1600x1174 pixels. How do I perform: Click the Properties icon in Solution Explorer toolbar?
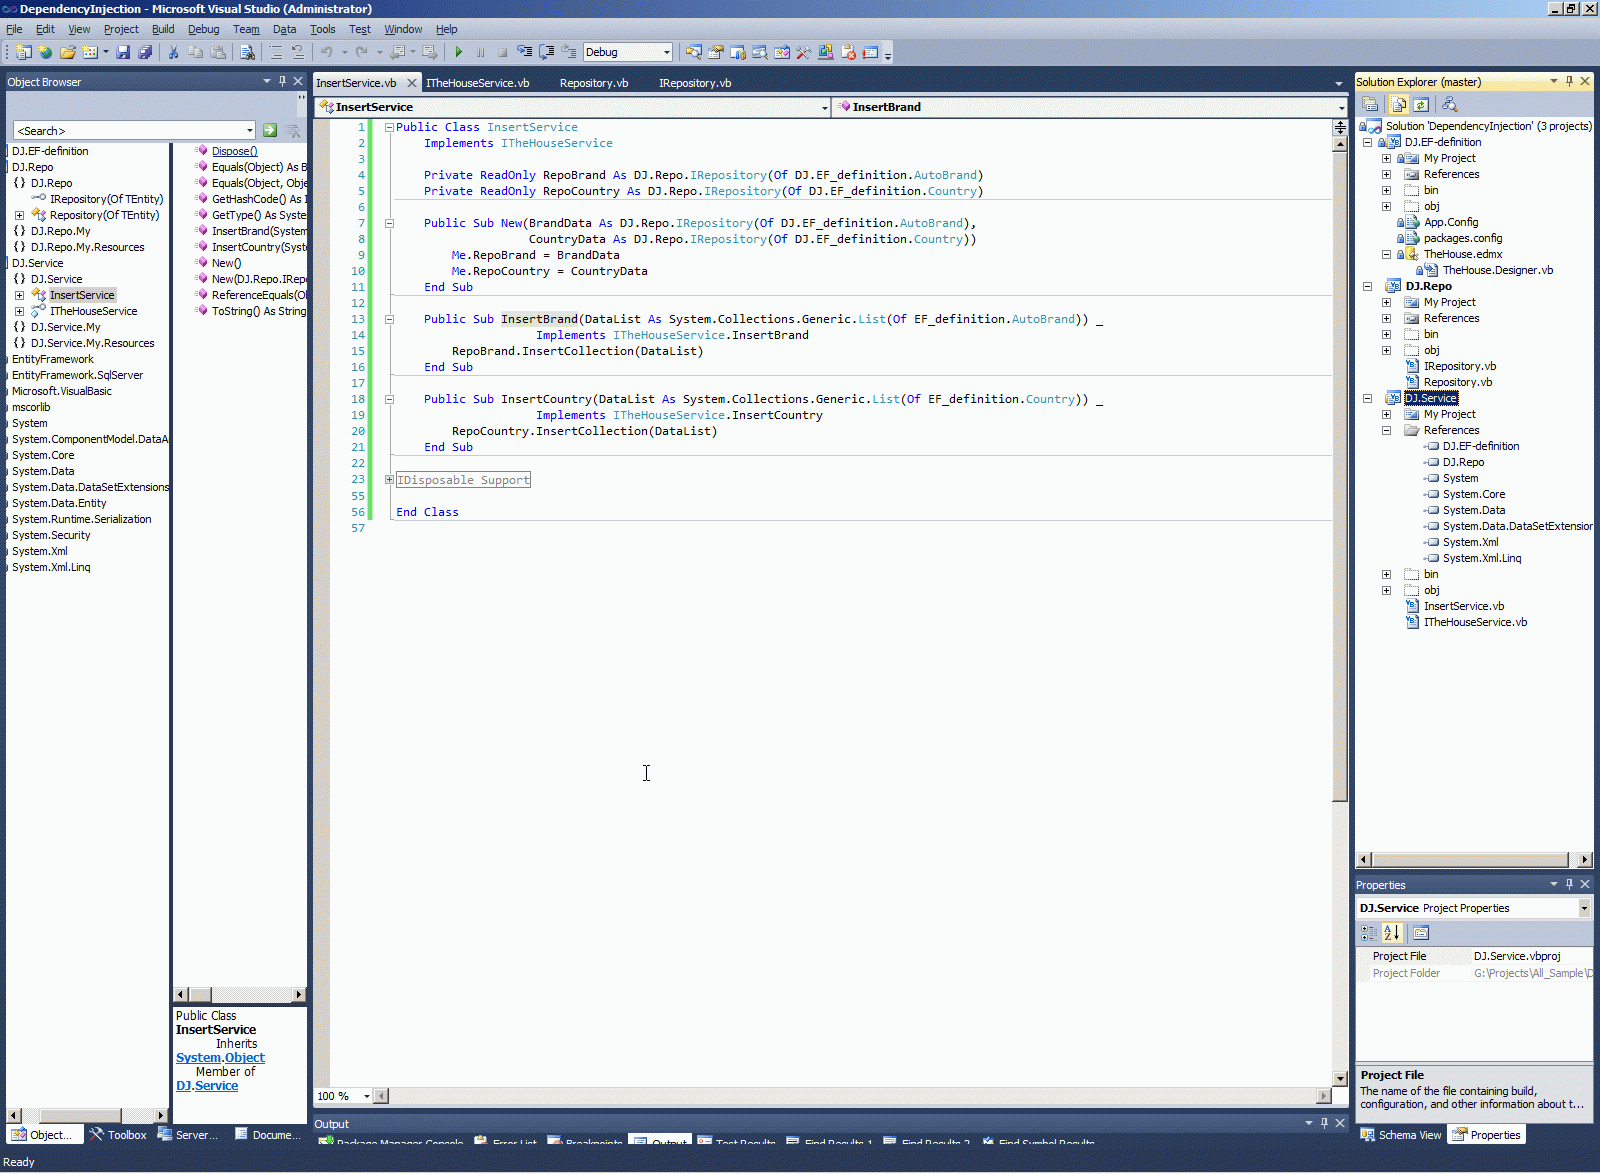tap(1371, 104)
